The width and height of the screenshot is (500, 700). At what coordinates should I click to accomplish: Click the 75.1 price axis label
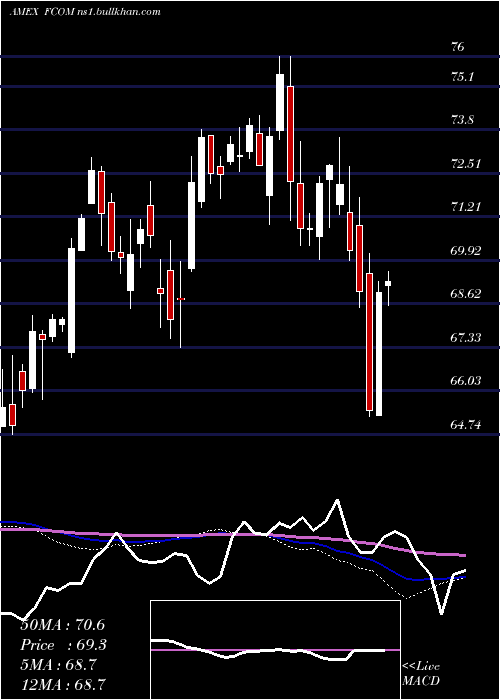(462, 77)
